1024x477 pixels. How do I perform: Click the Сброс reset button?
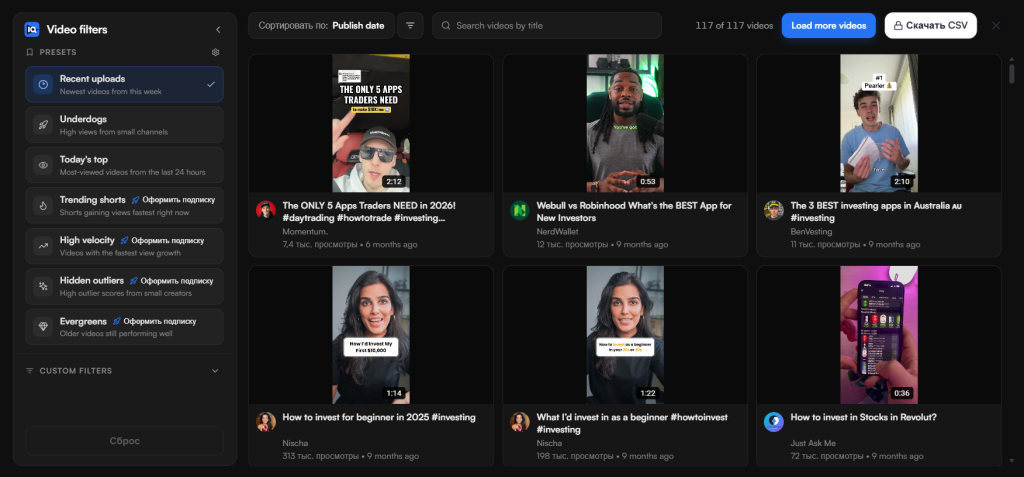click(125, 441)
